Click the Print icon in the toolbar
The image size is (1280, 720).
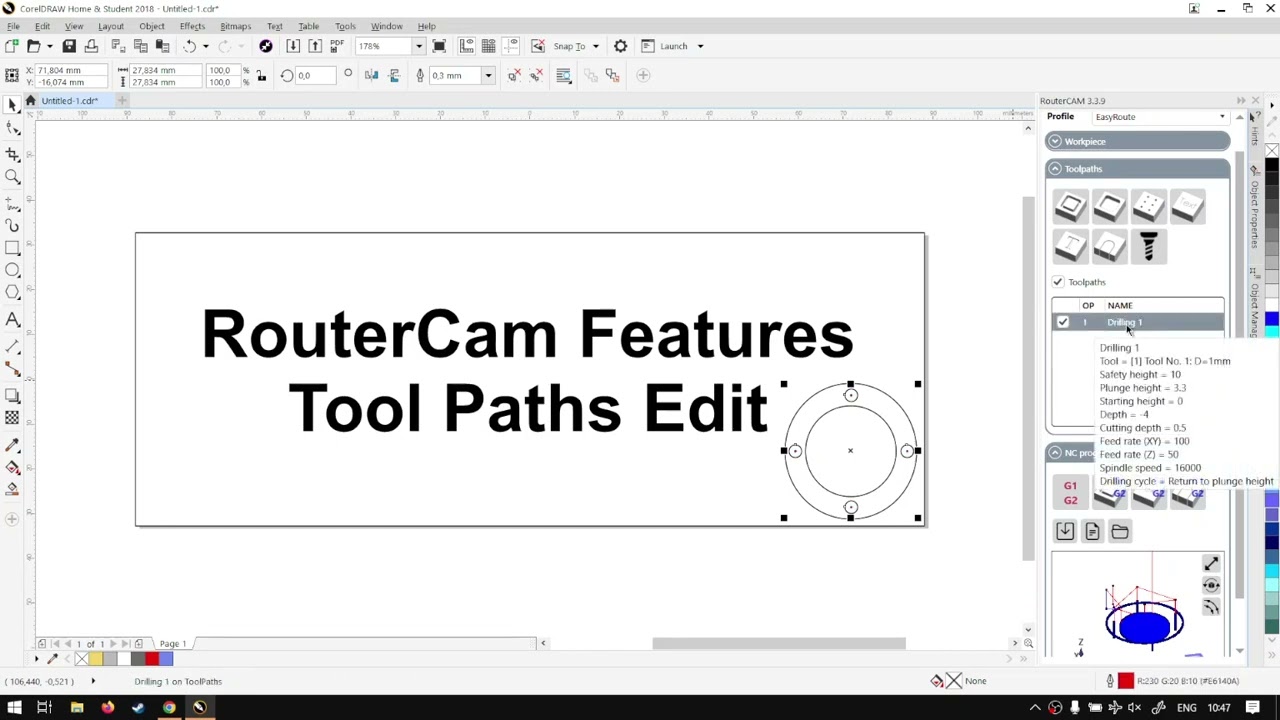coord(91,46)
